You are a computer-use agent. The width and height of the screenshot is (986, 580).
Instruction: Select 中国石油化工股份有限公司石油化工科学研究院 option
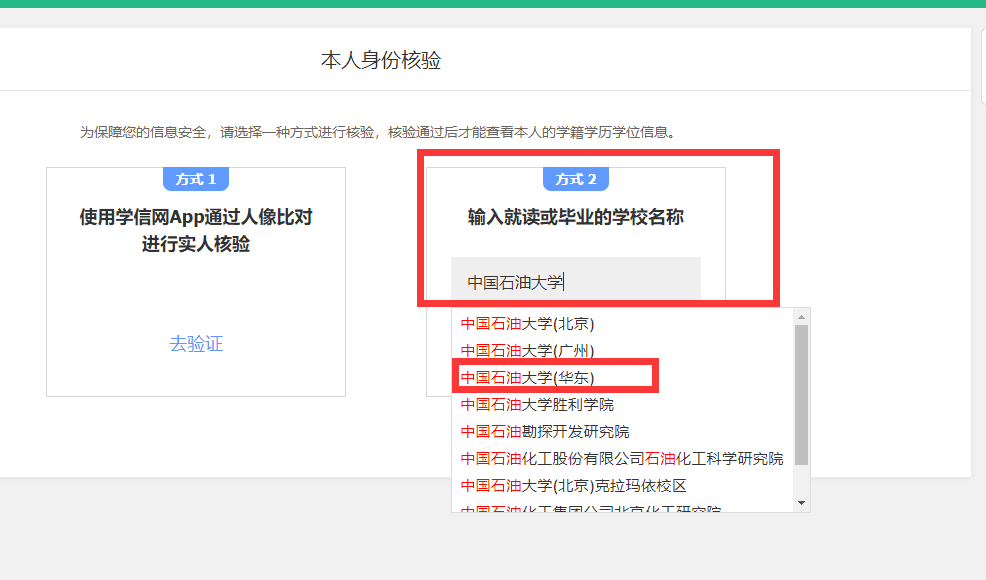coord(621,458)
